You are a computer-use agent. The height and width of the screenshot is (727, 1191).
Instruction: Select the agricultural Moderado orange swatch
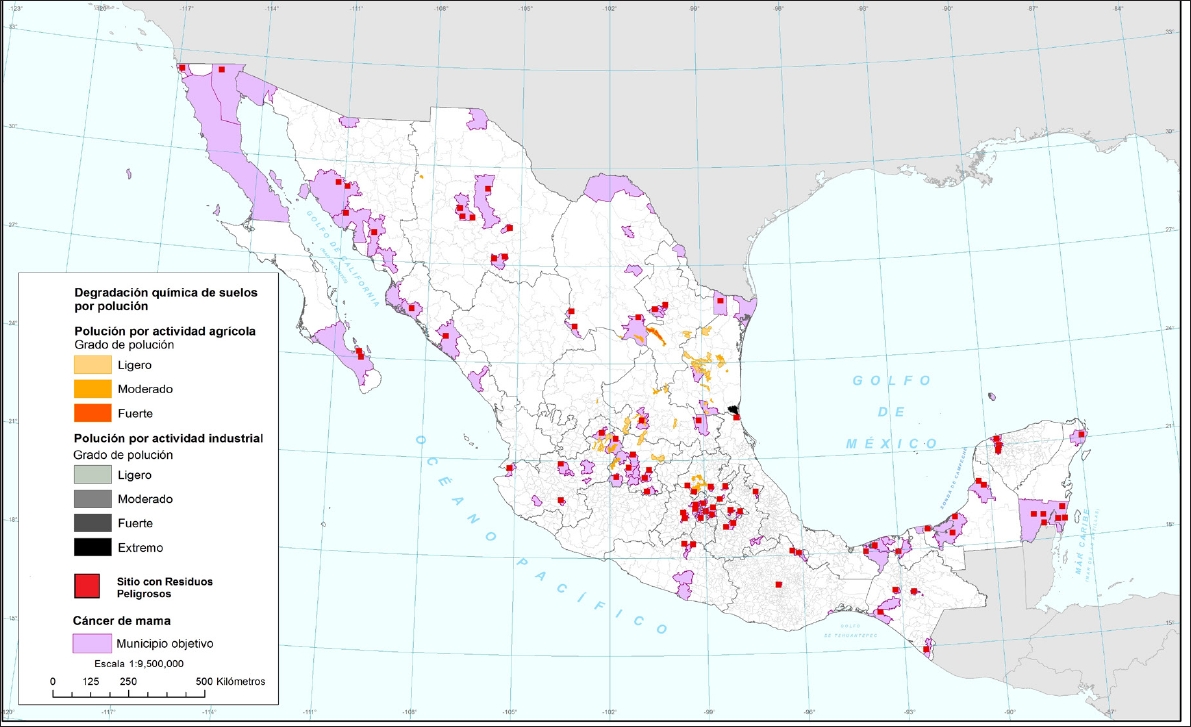[x=91, y=388]
